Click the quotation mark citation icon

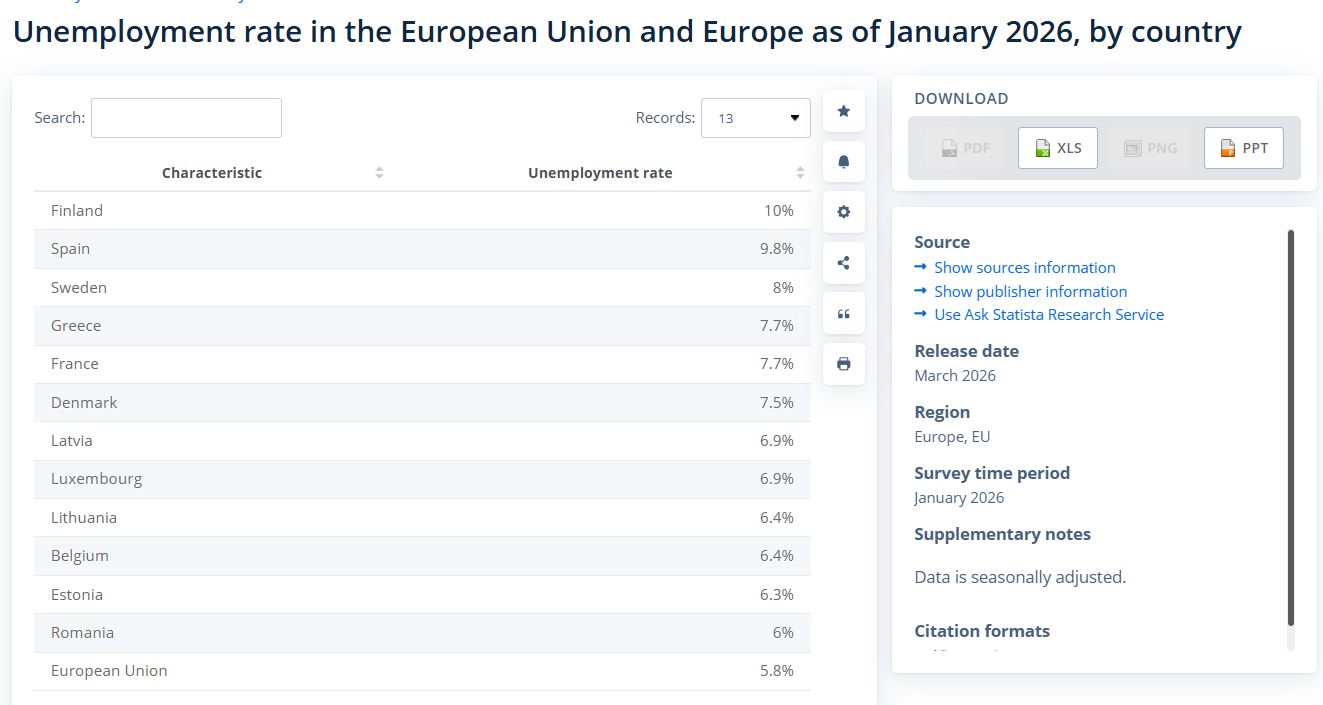coord(843,314)
